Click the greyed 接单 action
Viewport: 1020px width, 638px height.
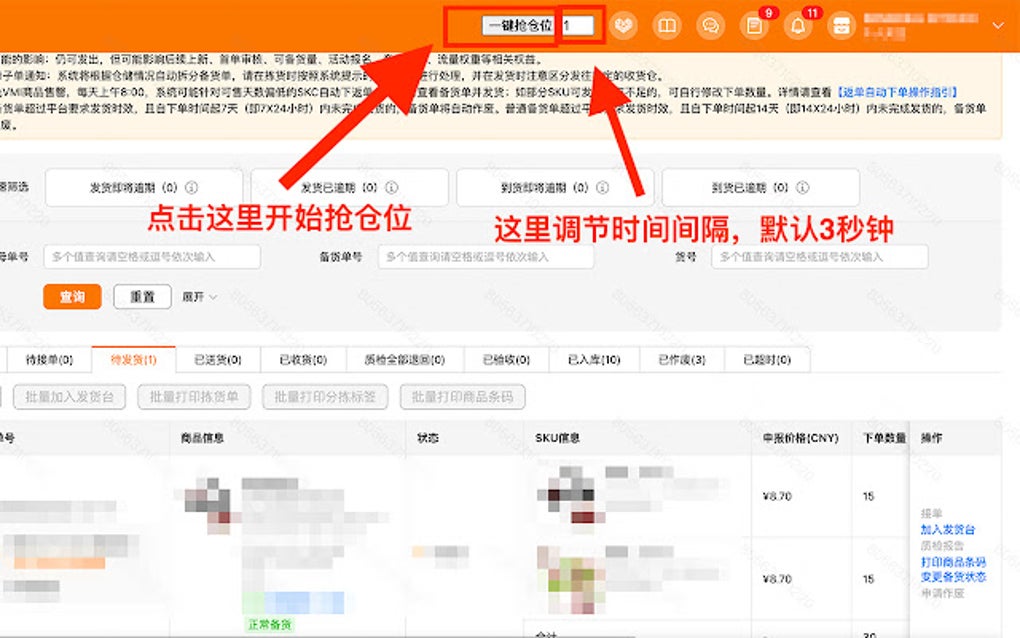932,513
